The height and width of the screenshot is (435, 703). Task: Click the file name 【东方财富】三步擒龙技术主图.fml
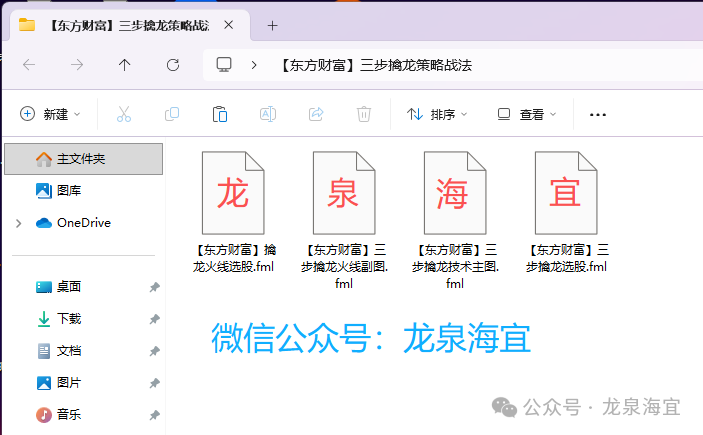pyautogui.click(x=455, y=266)
